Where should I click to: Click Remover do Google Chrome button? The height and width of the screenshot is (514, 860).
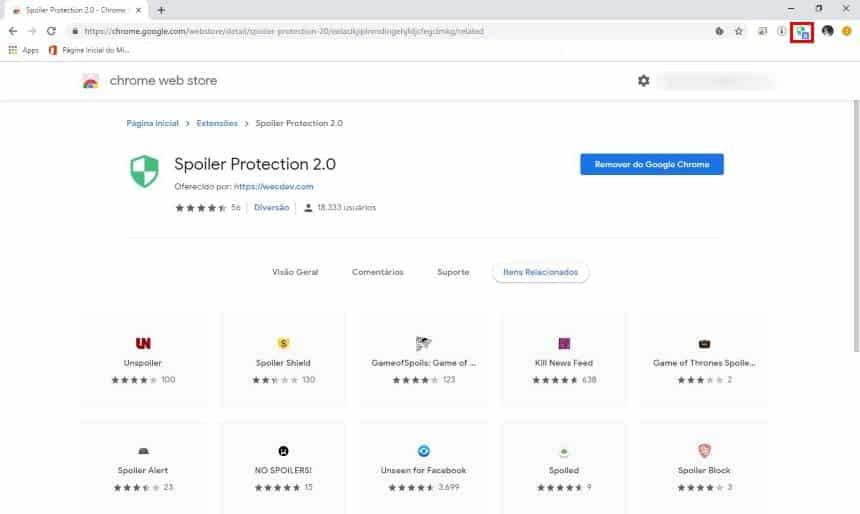[652, 164]
